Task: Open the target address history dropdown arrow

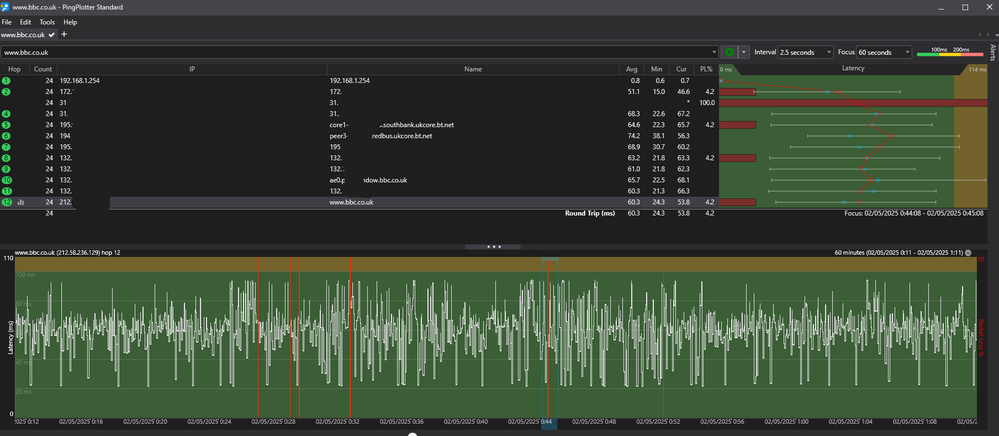Action: [x=714, y=52]
